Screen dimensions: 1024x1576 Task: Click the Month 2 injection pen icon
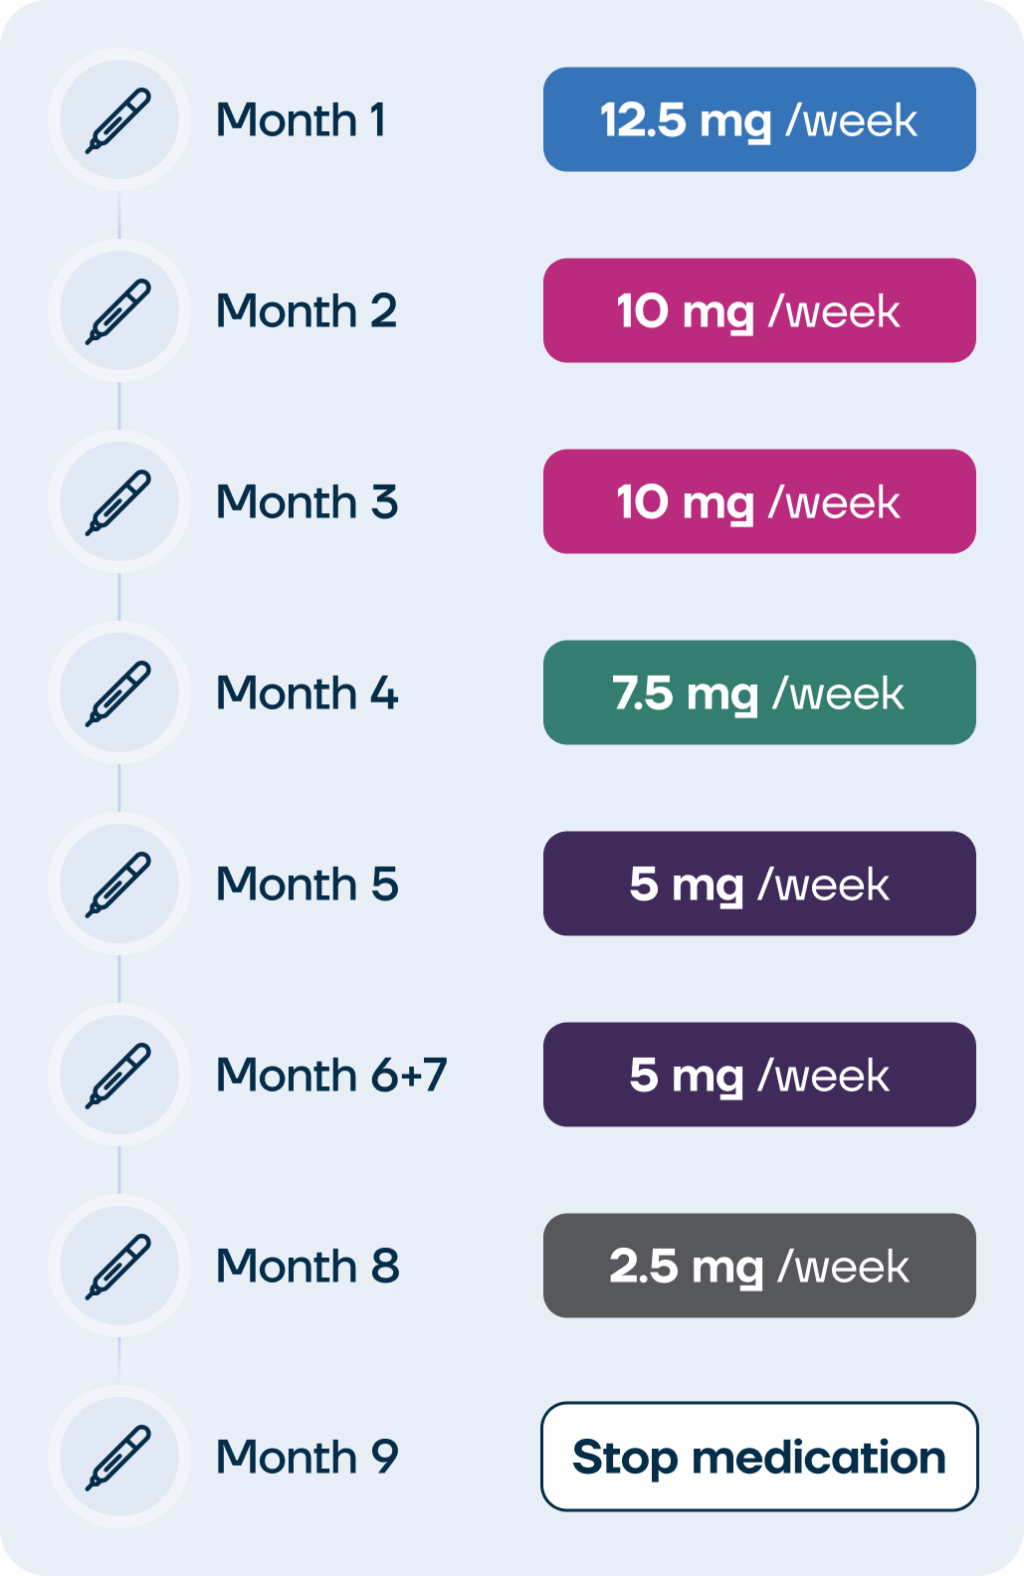119,311
